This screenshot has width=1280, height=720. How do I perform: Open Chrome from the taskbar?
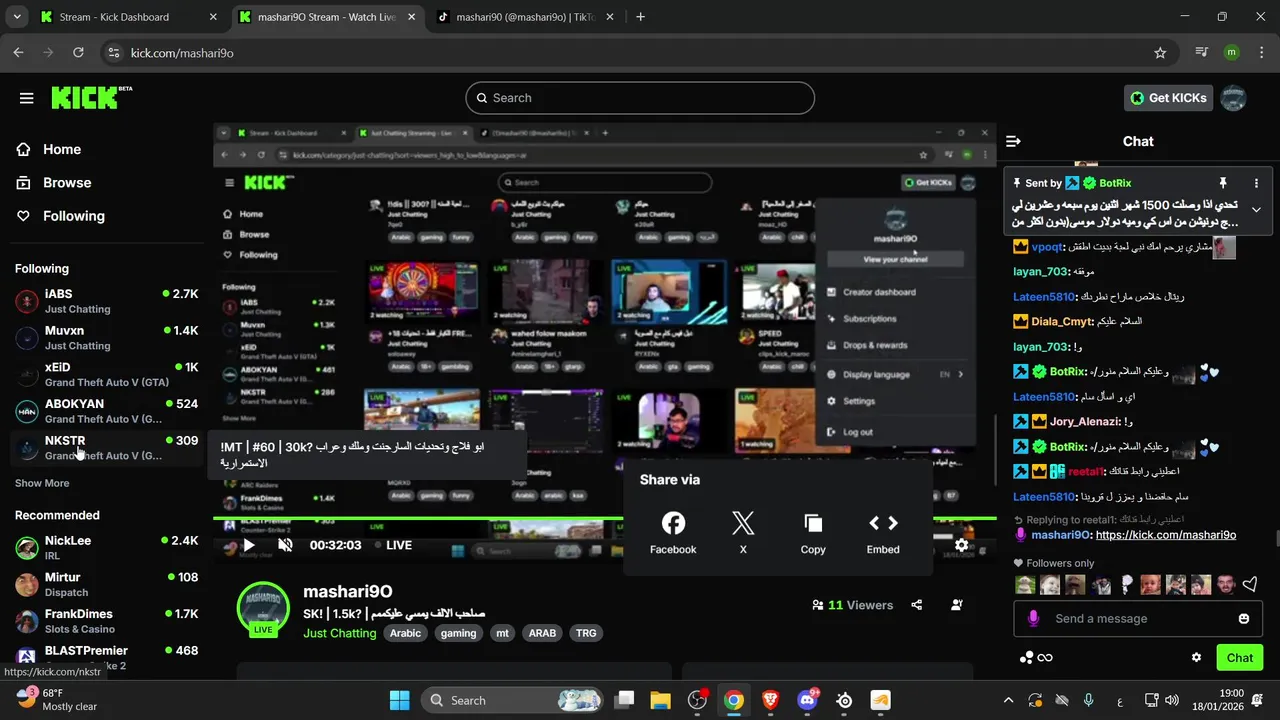click(x=734, y=700)
